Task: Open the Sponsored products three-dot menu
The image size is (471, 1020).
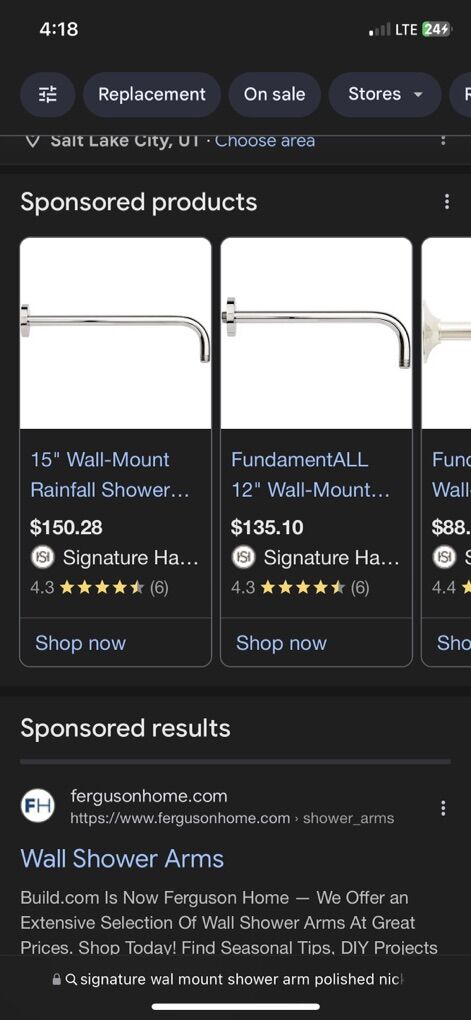Action: (446, 202)
